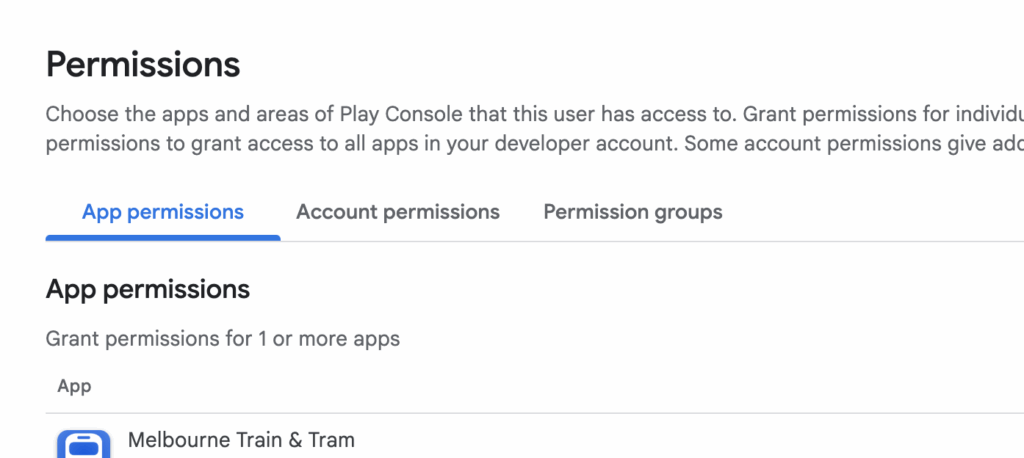
Task: Click the 'Grant permissions for 1 or more apps' text
Action: click(x=223, y=339)
